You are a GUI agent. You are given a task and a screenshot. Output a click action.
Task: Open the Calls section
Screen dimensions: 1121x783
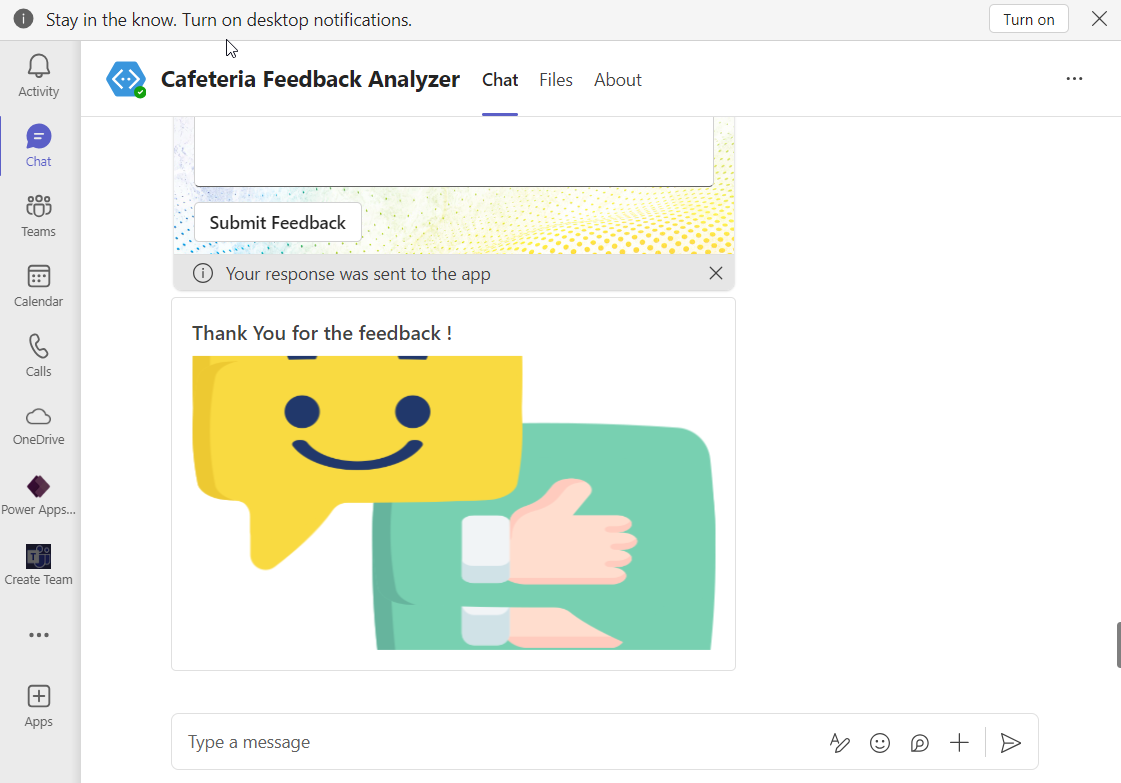point(37,355)
